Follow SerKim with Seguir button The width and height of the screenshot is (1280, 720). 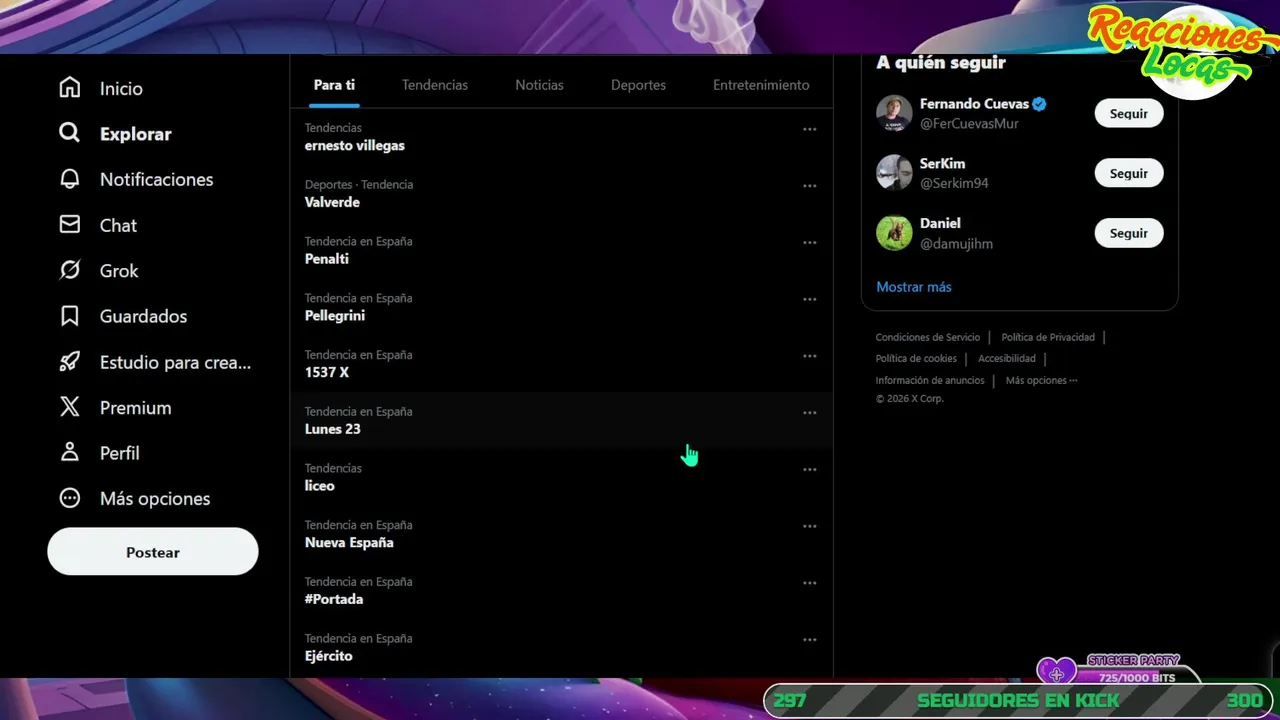pyautogui.click(x=1129, y=173)
